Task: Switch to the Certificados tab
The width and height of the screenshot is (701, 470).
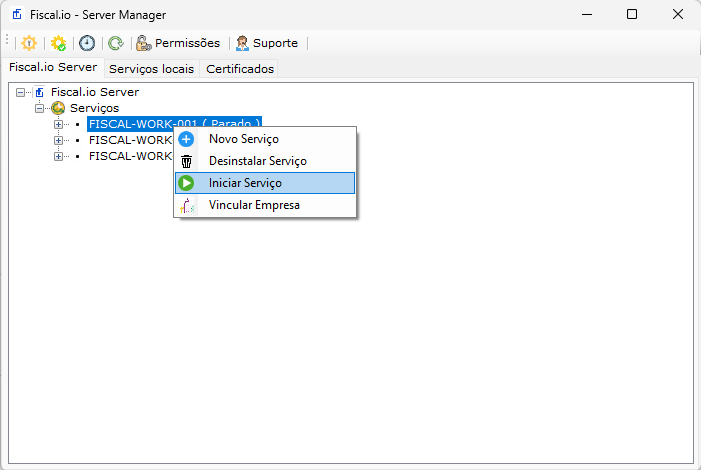Action: pyautogui.click(x=240, y=69)
